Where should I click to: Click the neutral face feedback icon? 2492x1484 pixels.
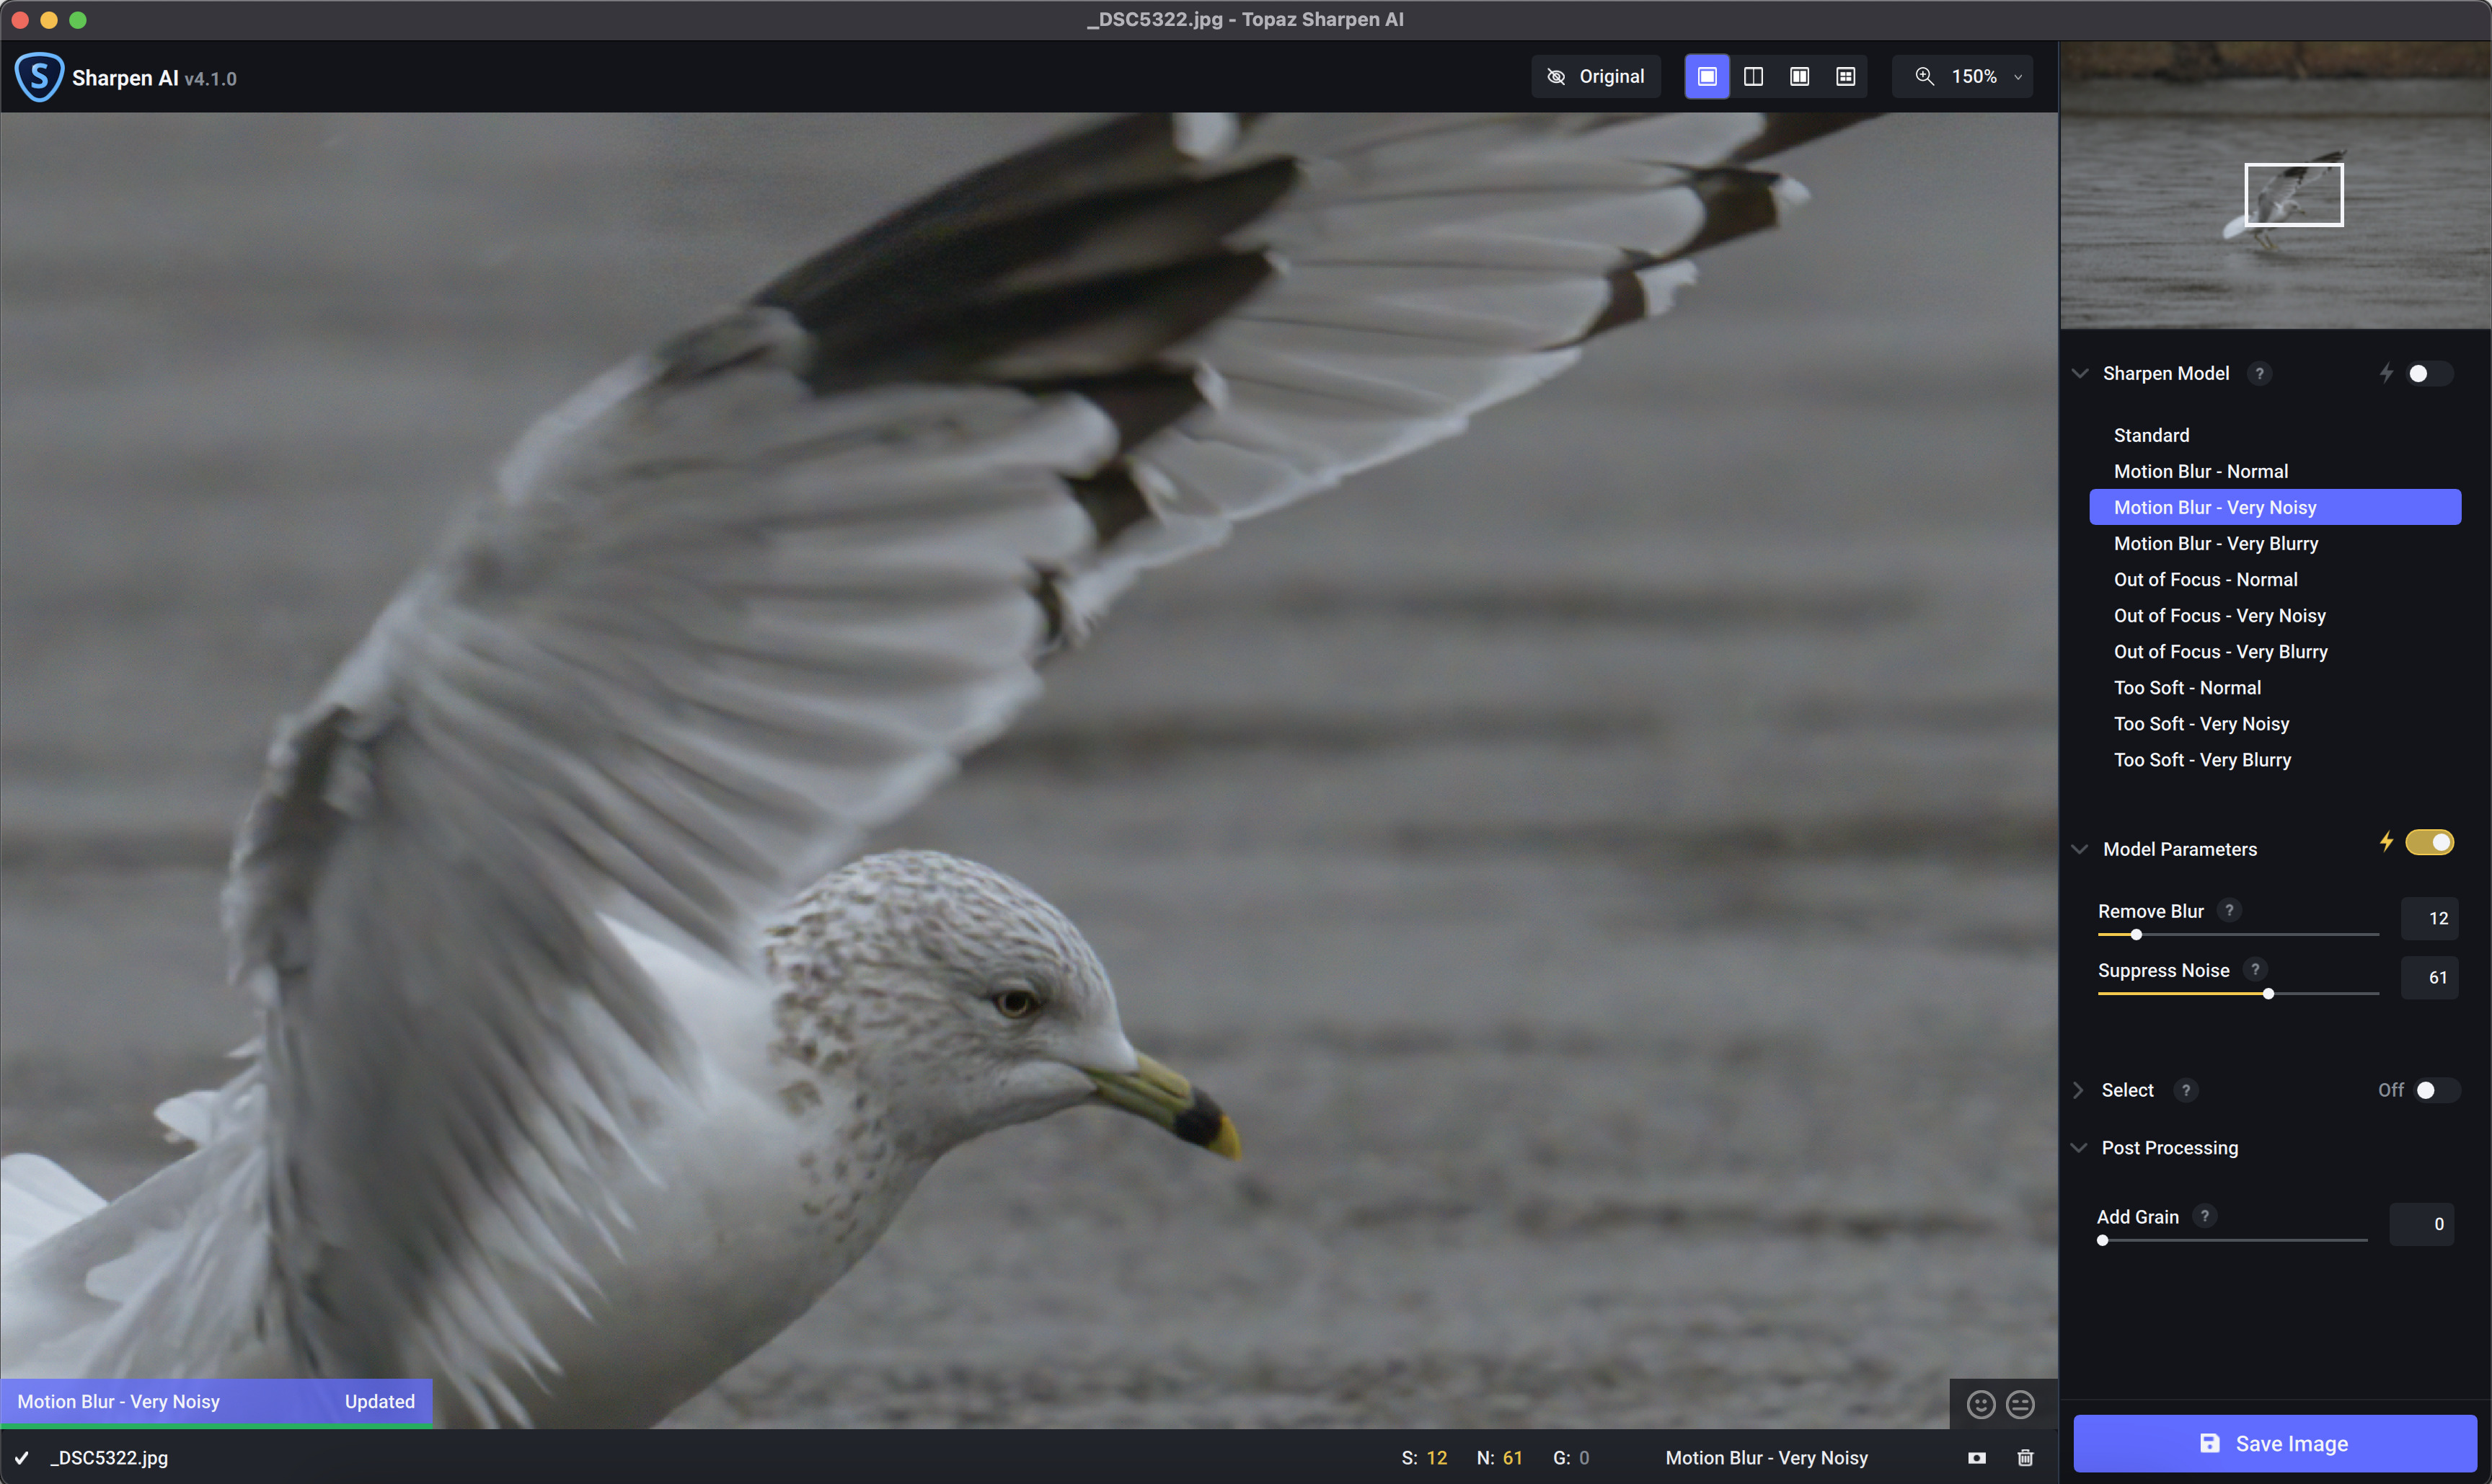[2020, 1404]
